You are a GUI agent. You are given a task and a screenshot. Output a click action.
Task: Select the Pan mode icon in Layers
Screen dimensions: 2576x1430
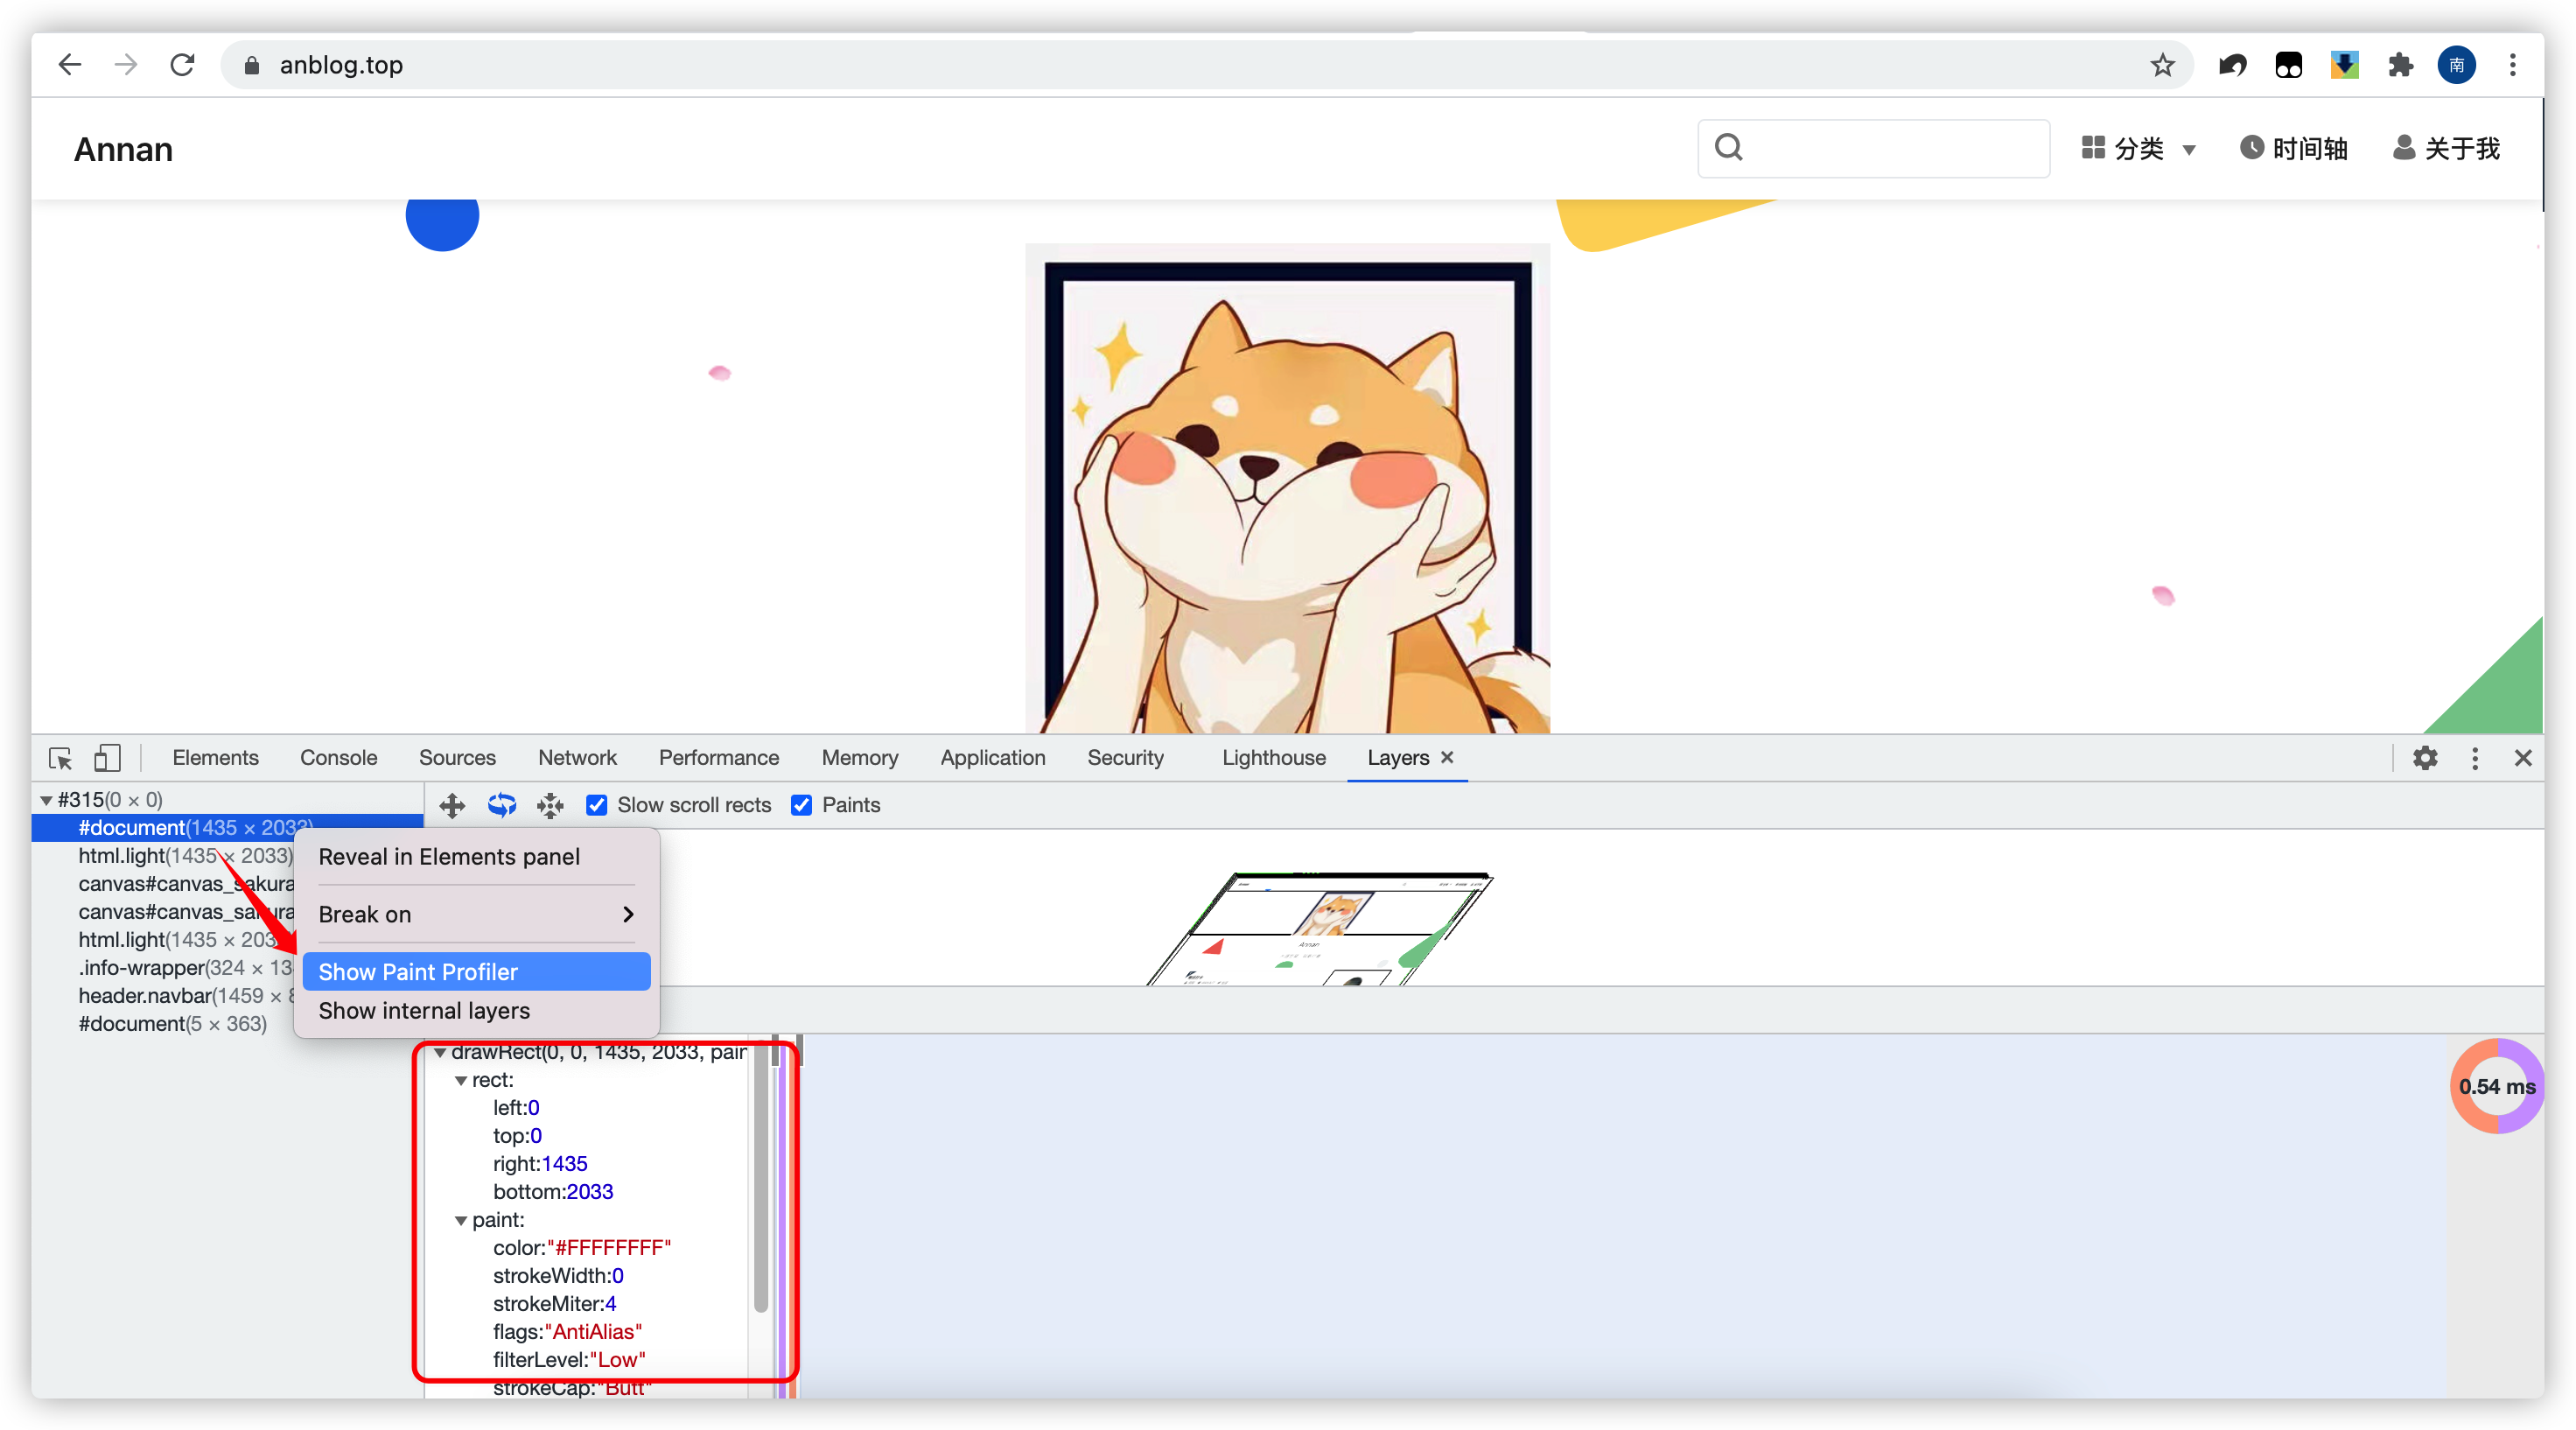(x=452, y=805)
